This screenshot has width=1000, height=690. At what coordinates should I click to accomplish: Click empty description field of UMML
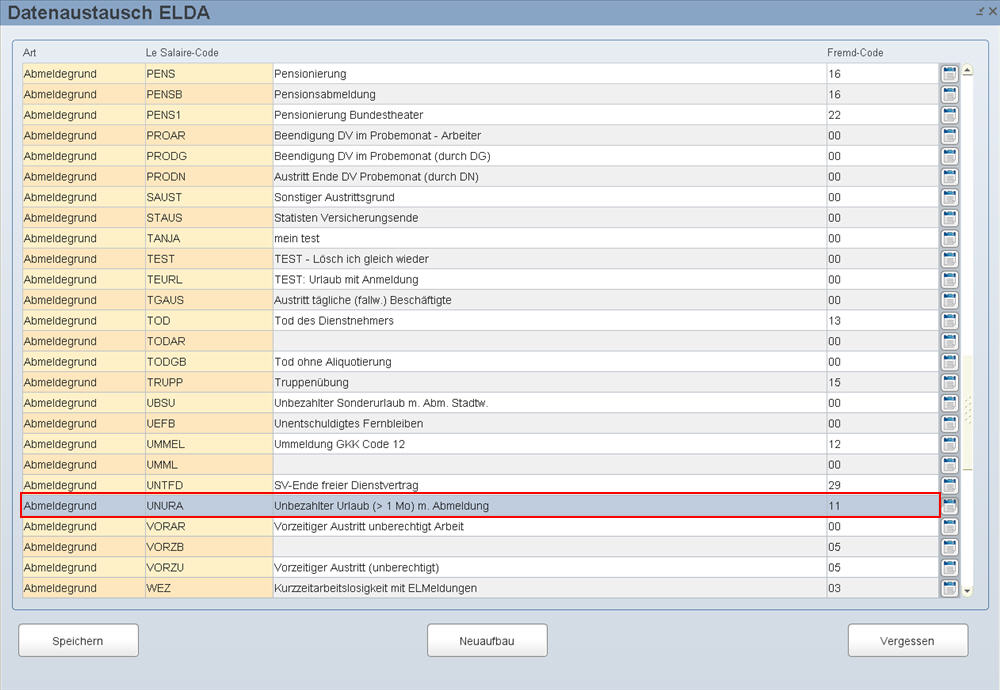(x=550, y=465)
